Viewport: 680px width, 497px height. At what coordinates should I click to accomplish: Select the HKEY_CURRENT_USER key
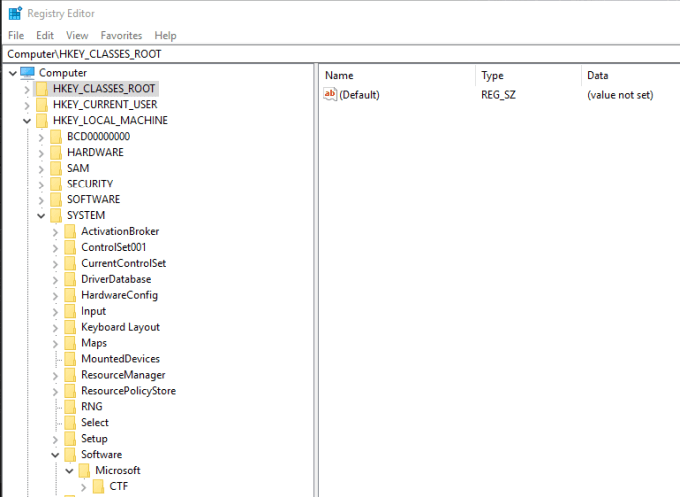coord(105,105)
